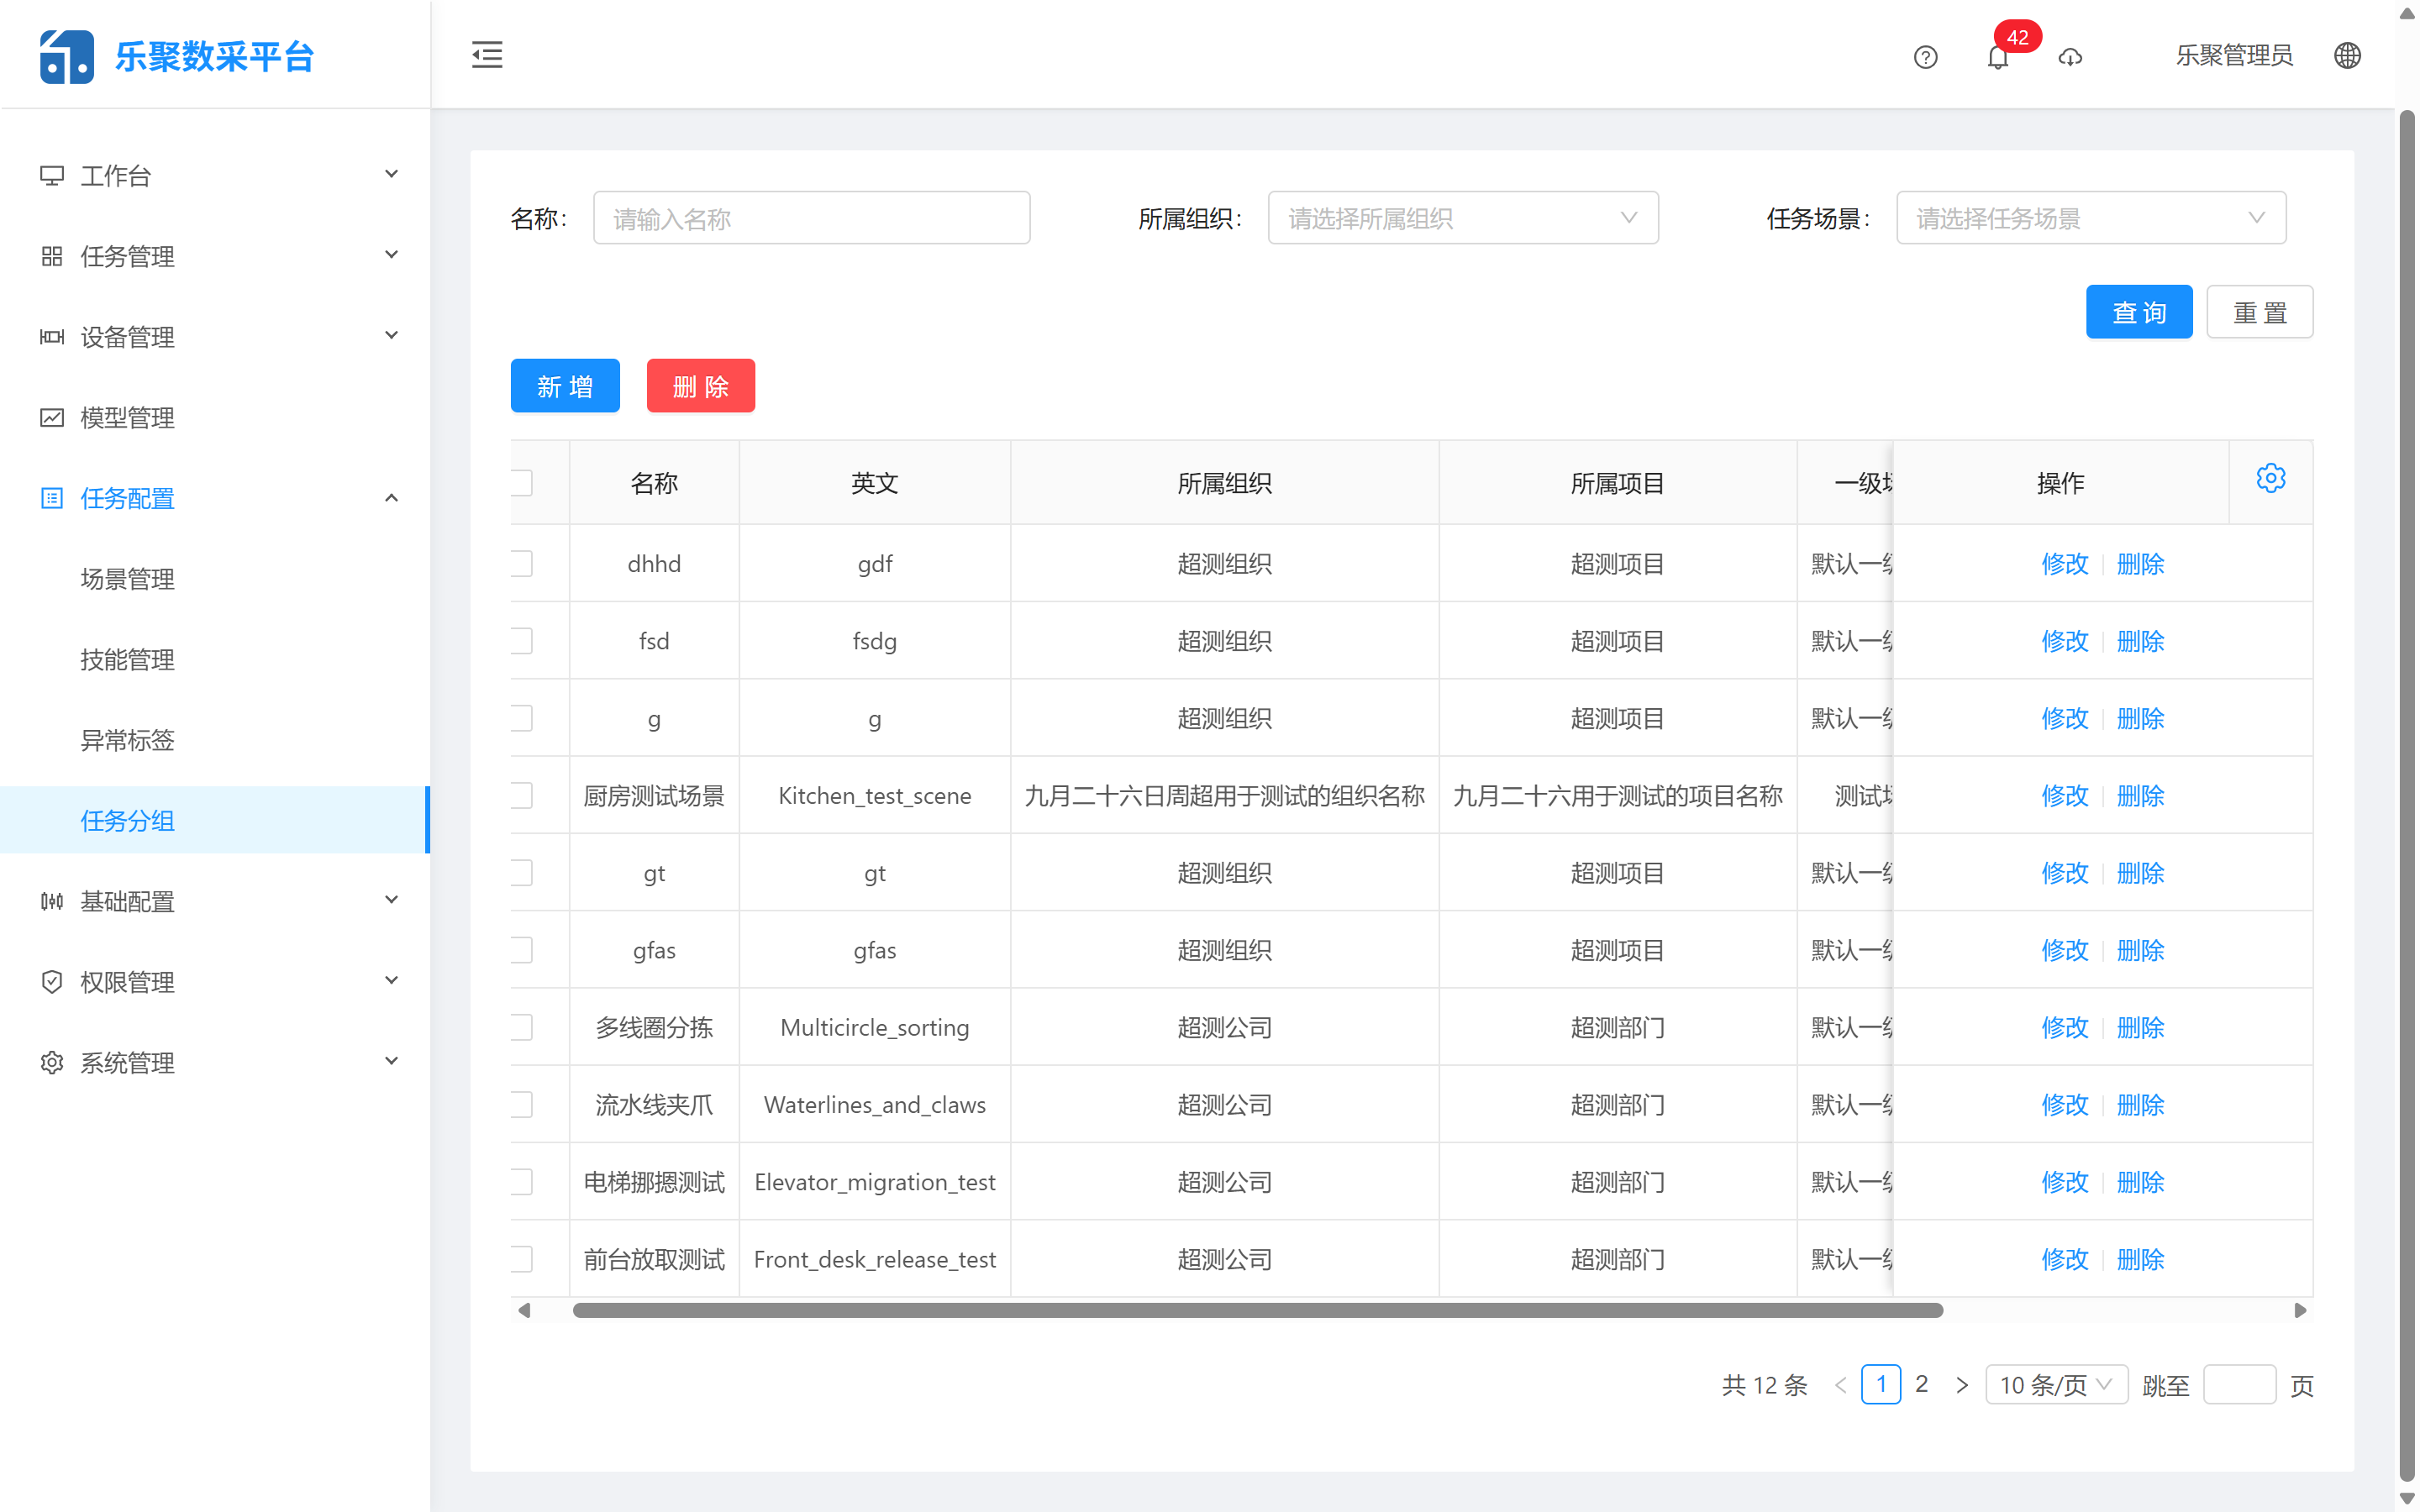Open the 所属组织 dropdown selector
Viewport: 2420px width, 1512px height.
click(x=1462, y=217)
